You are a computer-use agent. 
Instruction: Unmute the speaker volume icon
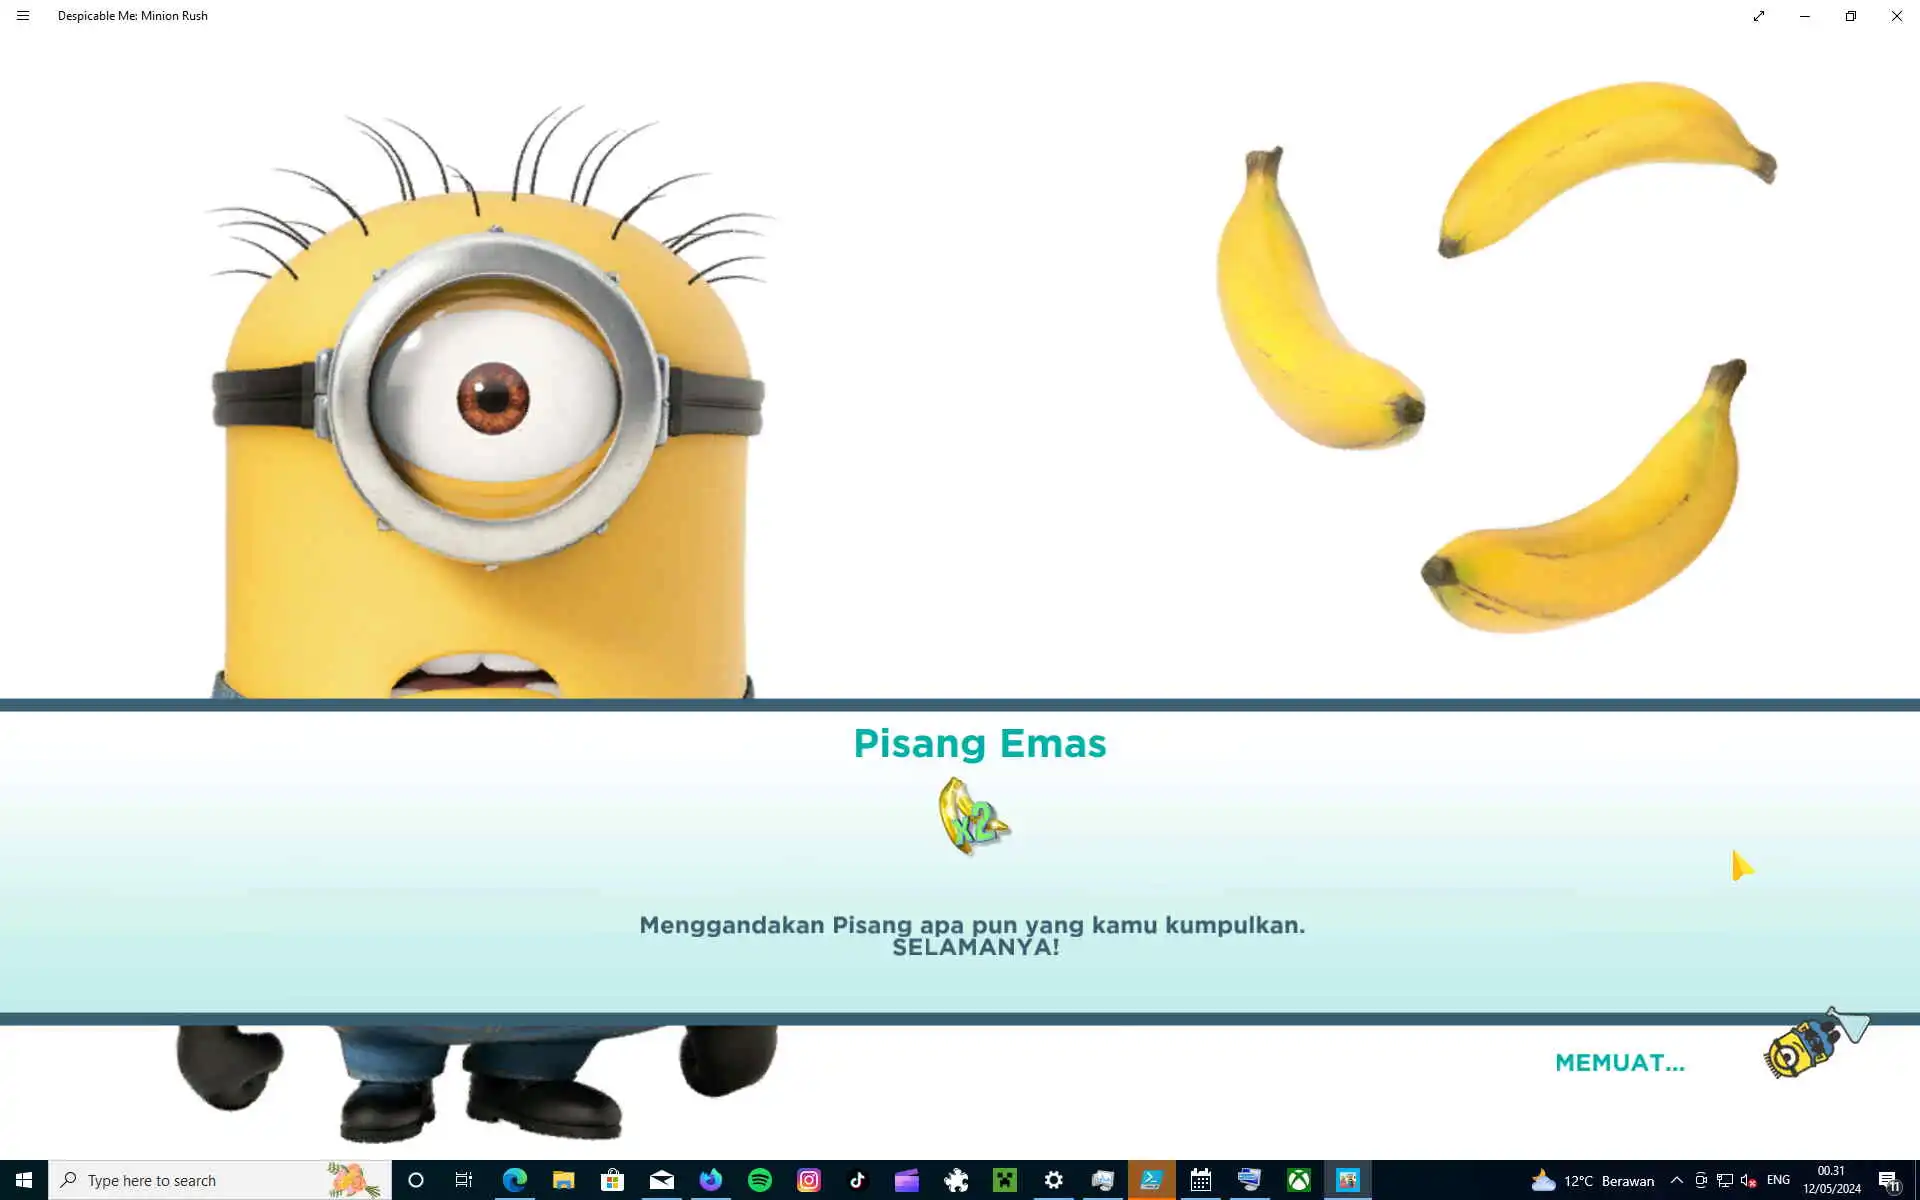pyautogui.click(x=1748, y=1180)
